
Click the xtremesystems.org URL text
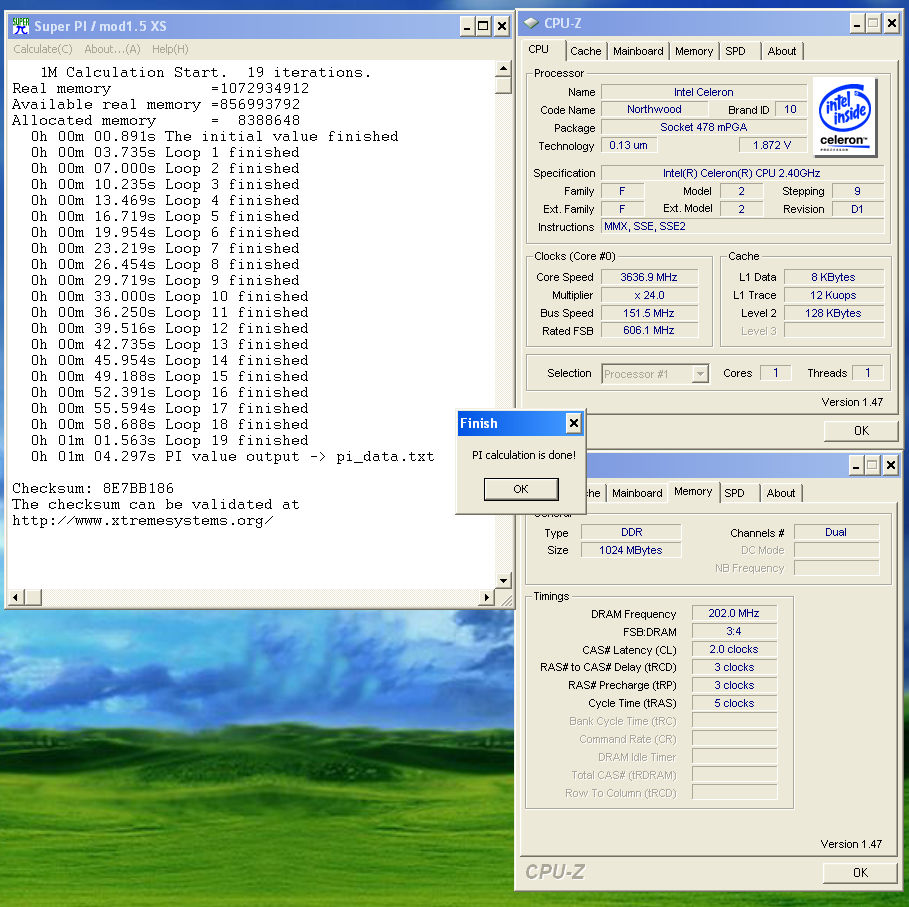point(143,520)
